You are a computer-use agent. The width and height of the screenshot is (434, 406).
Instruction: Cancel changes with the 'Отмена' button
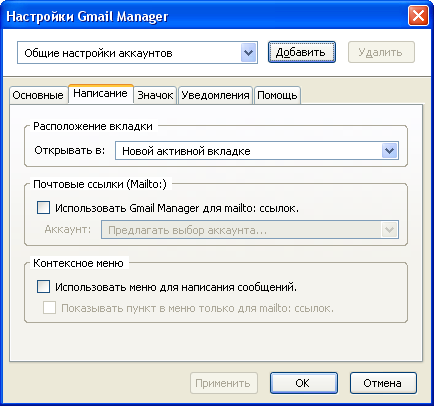pos(383,383)
